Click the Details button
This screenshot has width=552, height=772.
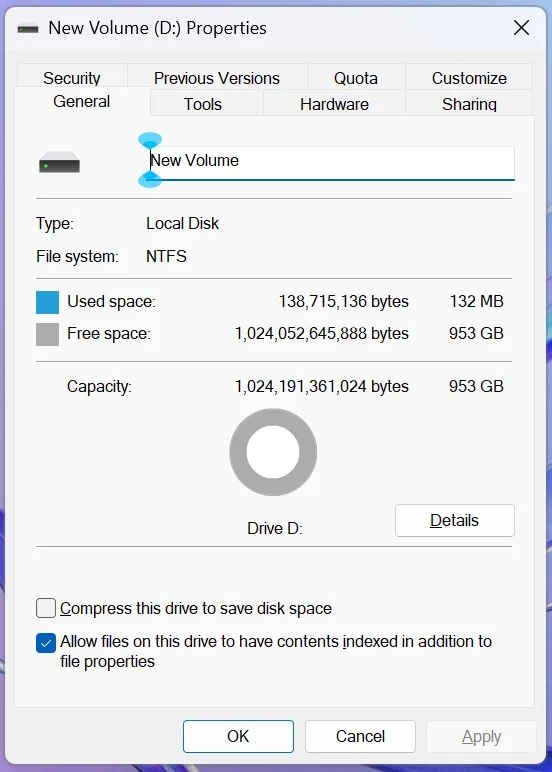(455, 520)
